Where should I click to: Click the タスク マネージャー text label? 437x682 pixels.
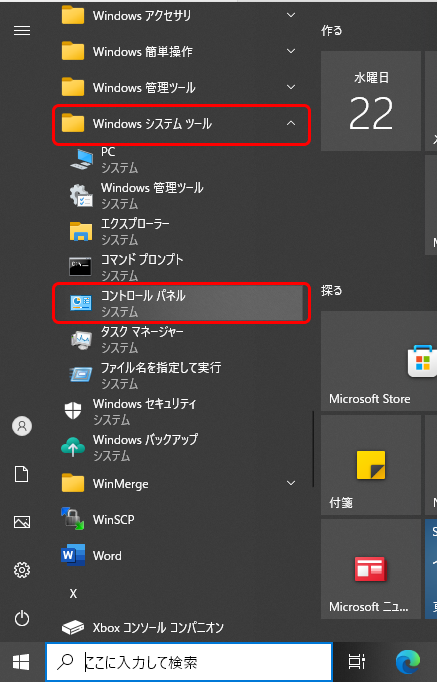pos(142,332)
